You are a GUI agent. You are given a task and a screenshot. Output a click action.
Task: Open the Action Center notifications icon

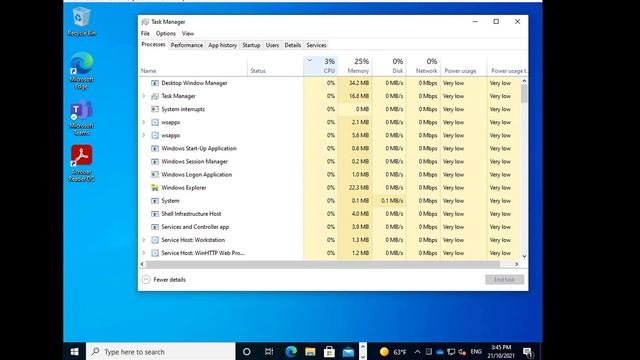(527, 351)
